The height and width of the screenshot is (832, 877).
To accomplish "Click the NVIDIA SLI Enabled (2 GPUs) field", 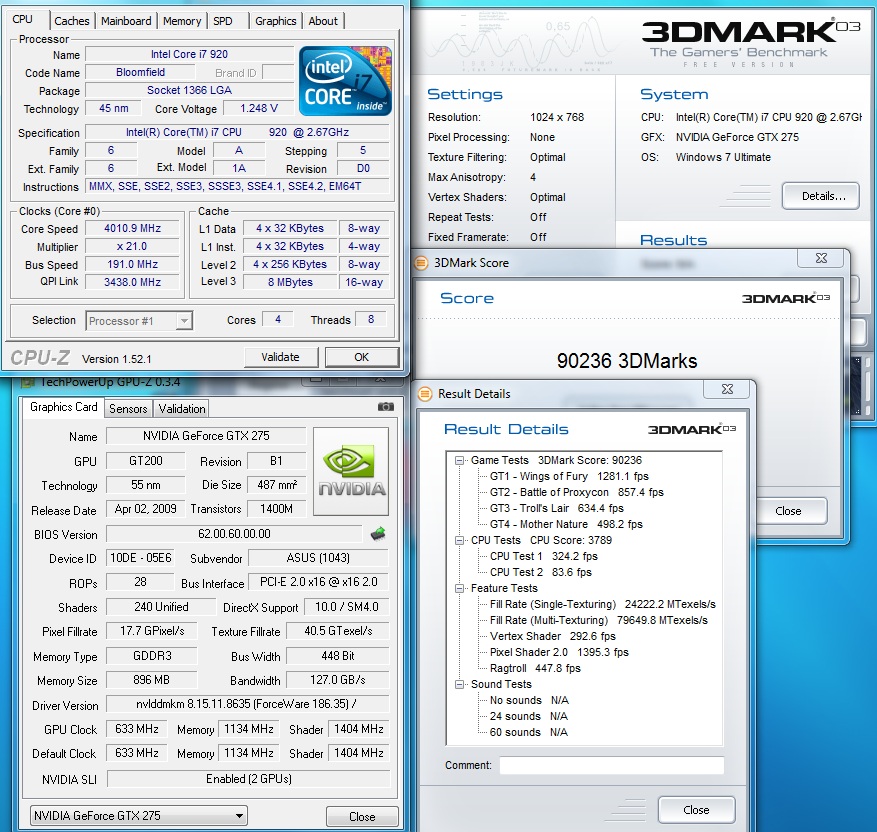I will pos(248,779).
